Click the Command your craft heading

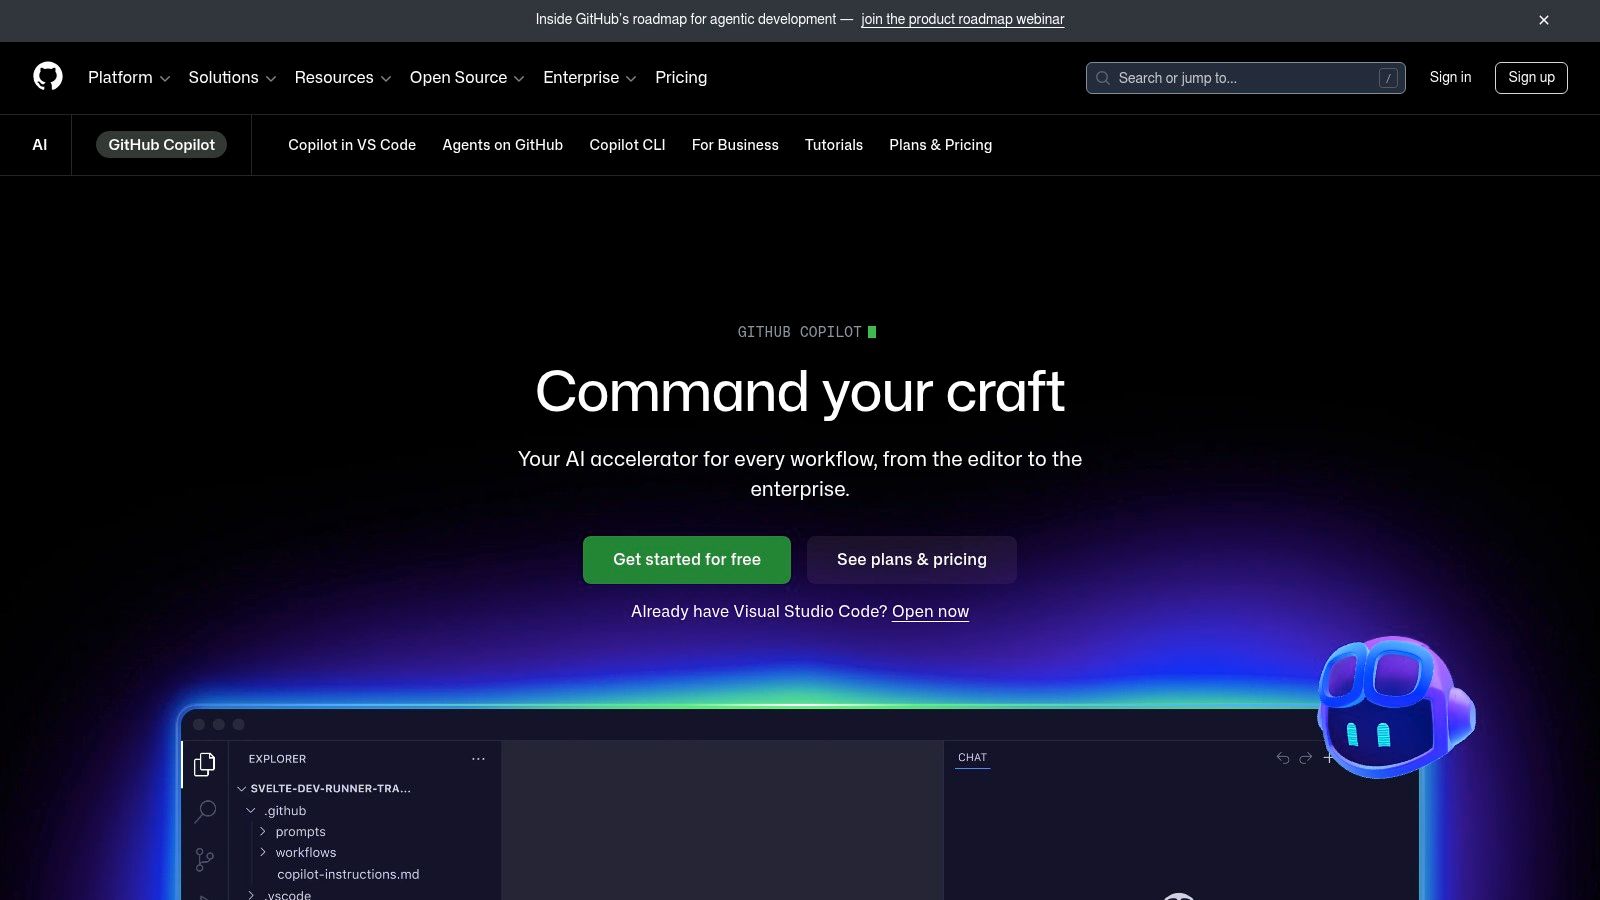(800, 391)
